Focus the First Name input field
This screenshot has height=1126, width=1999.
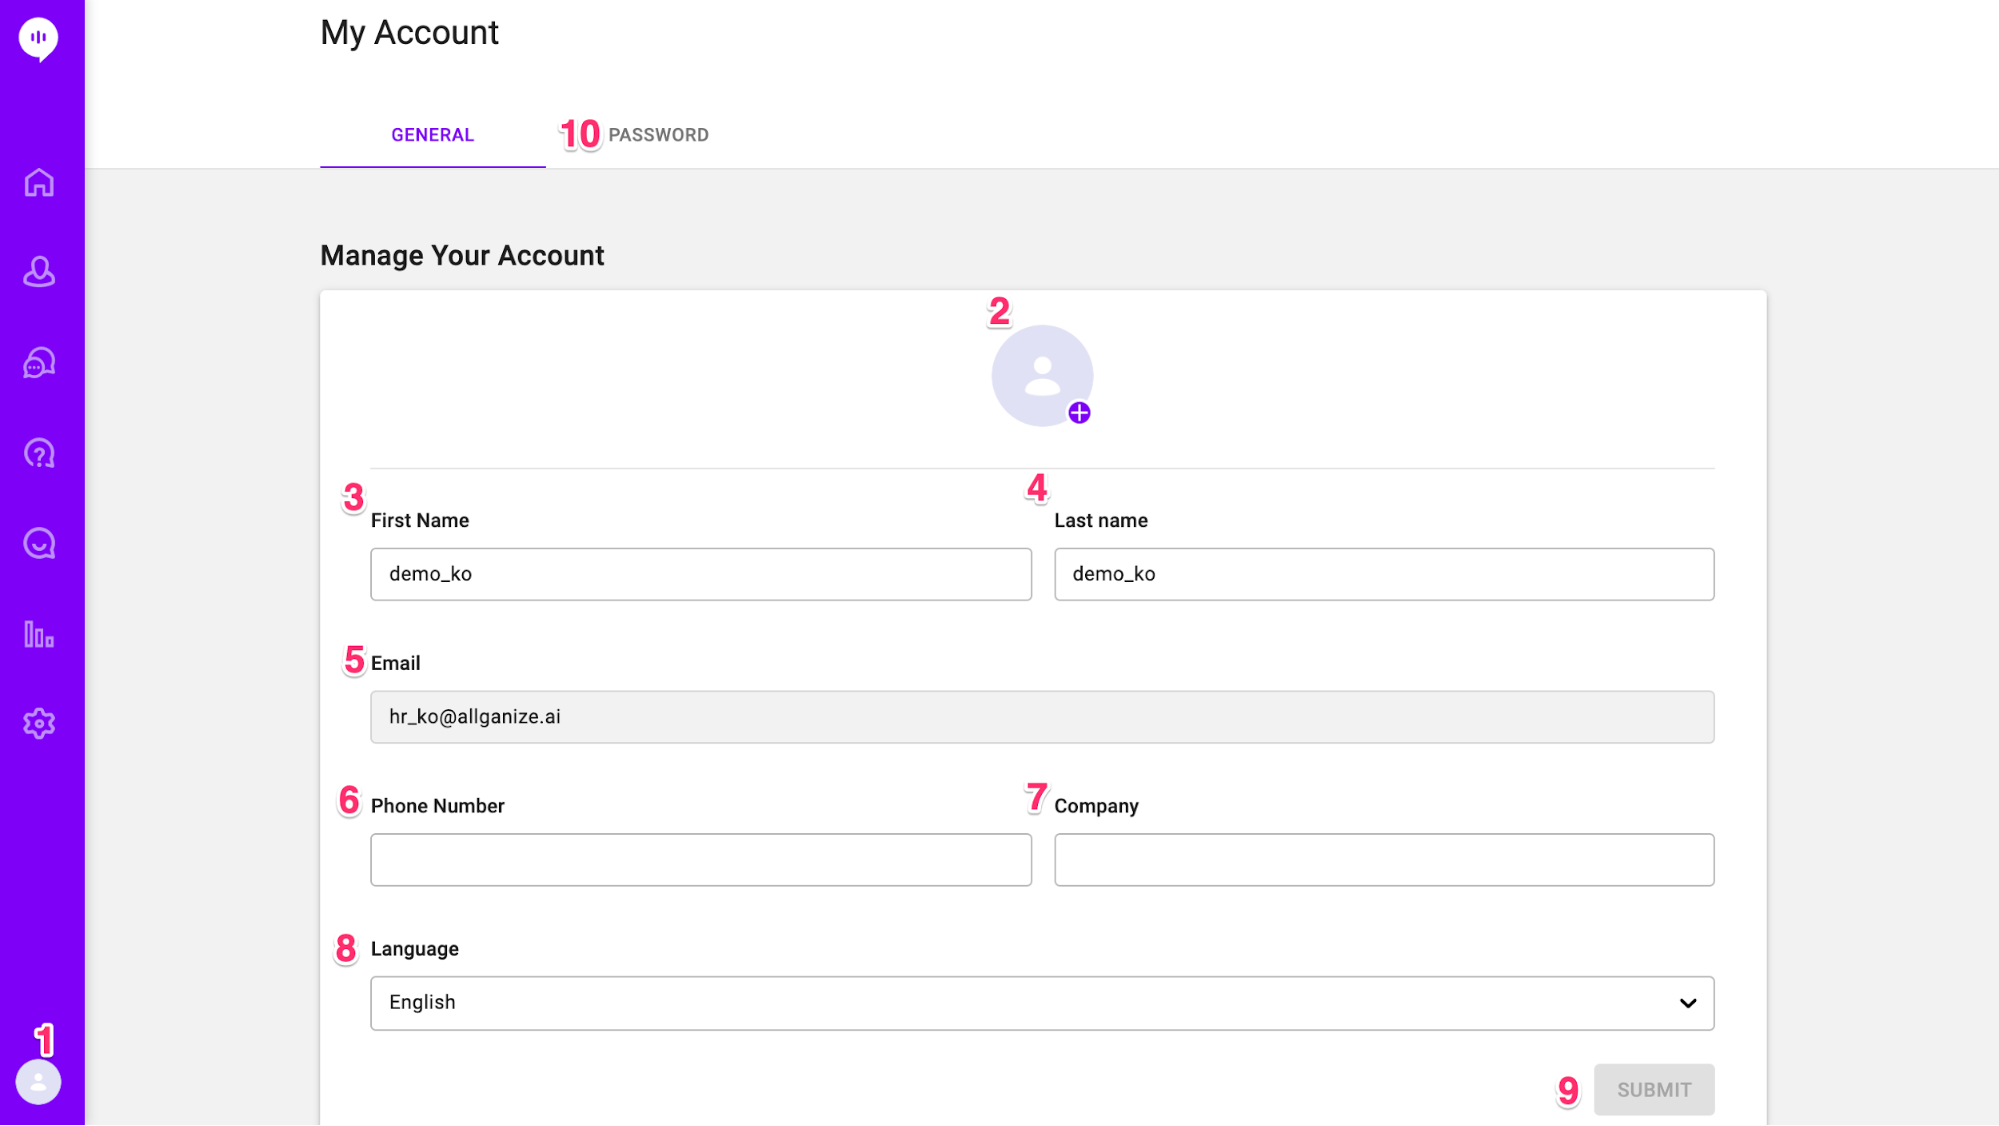point(700,574)
